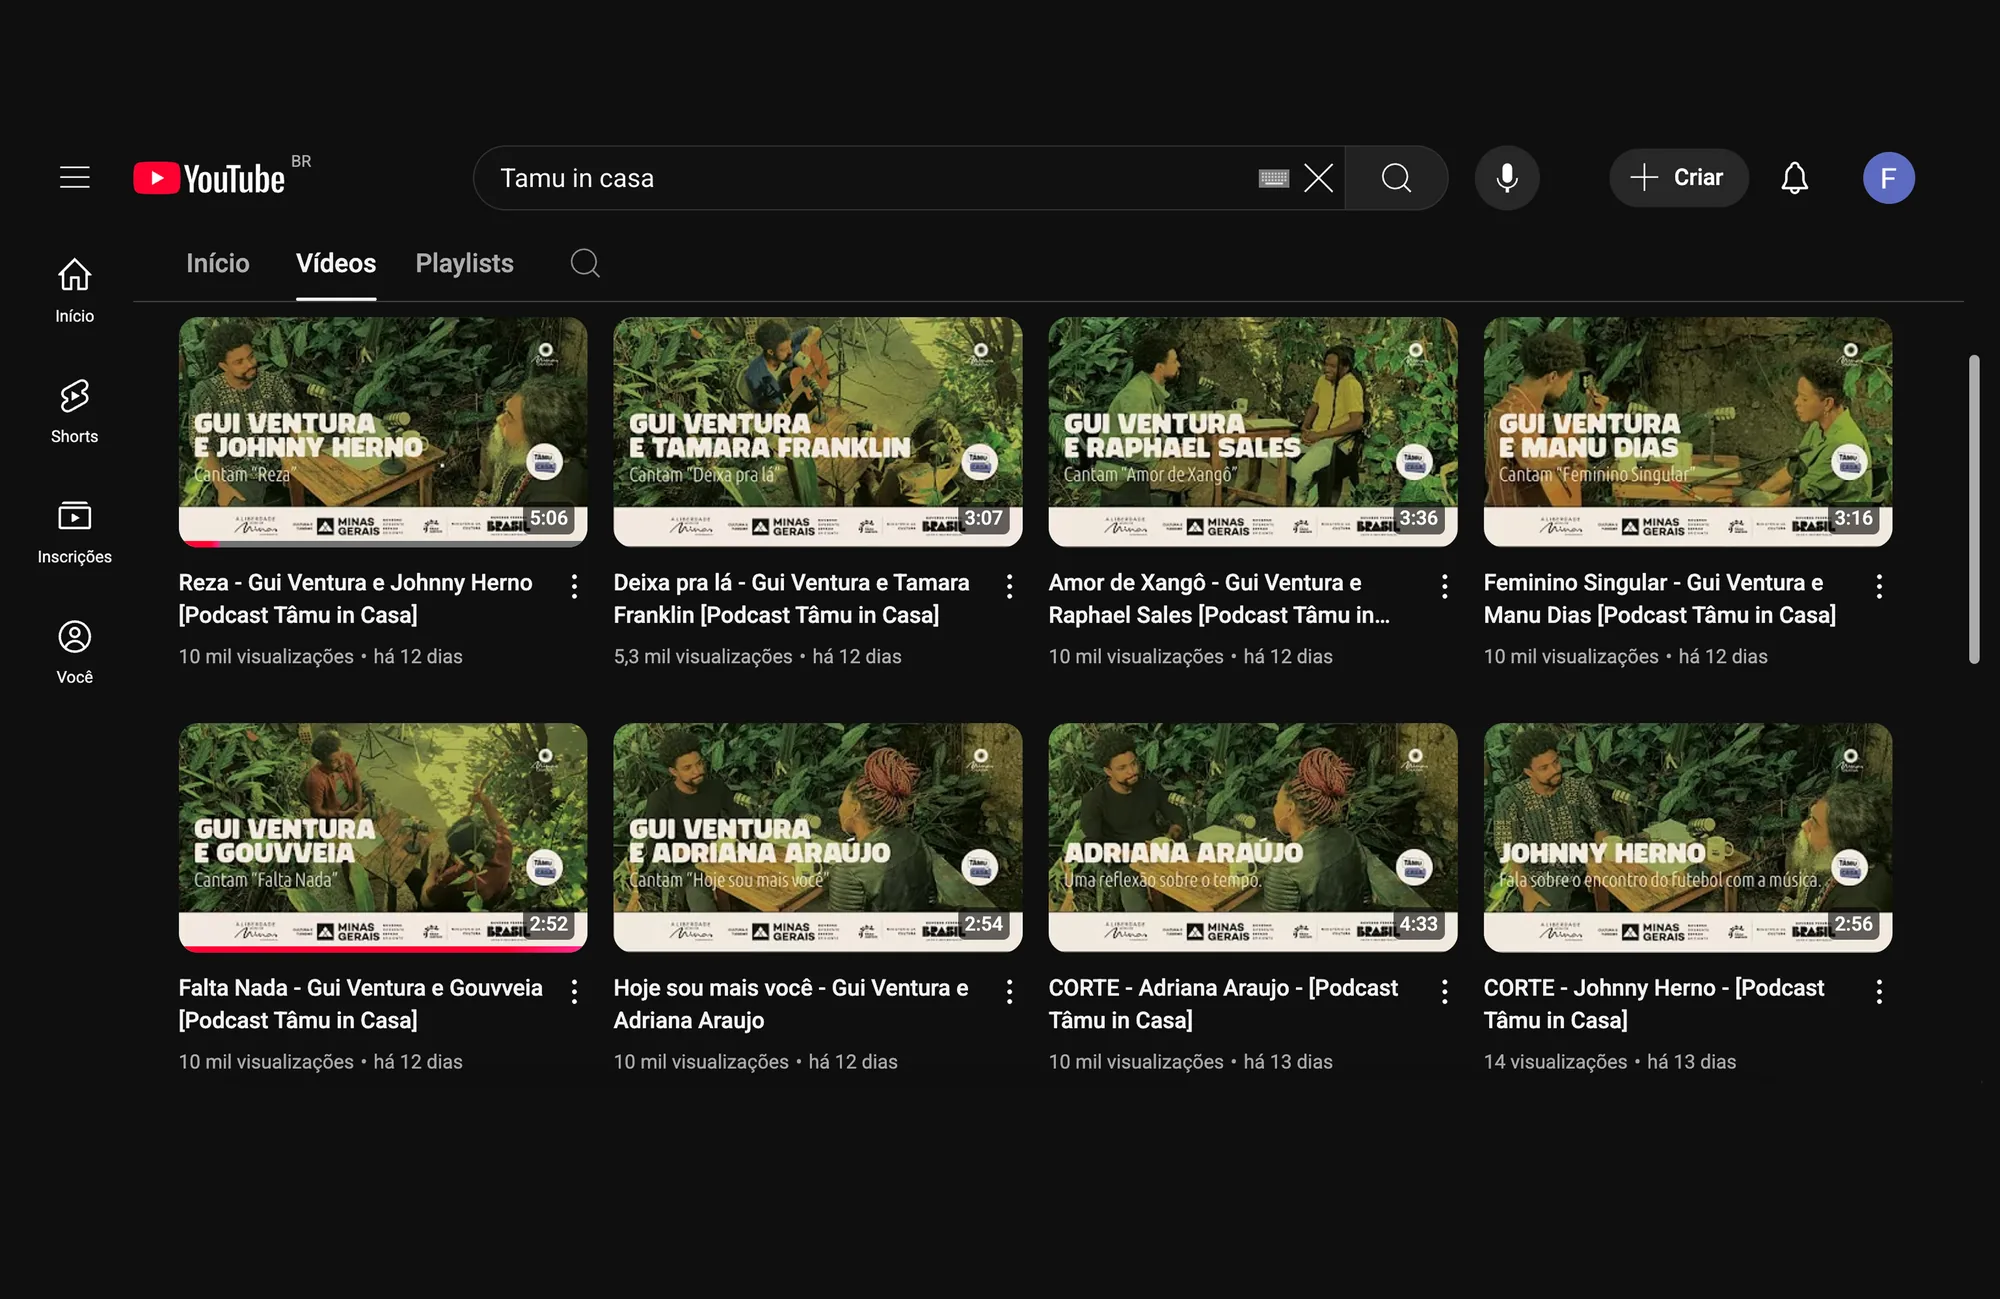The image size is (2000, 1299).
Task: Click the YouTube logo
Action: 210,178
